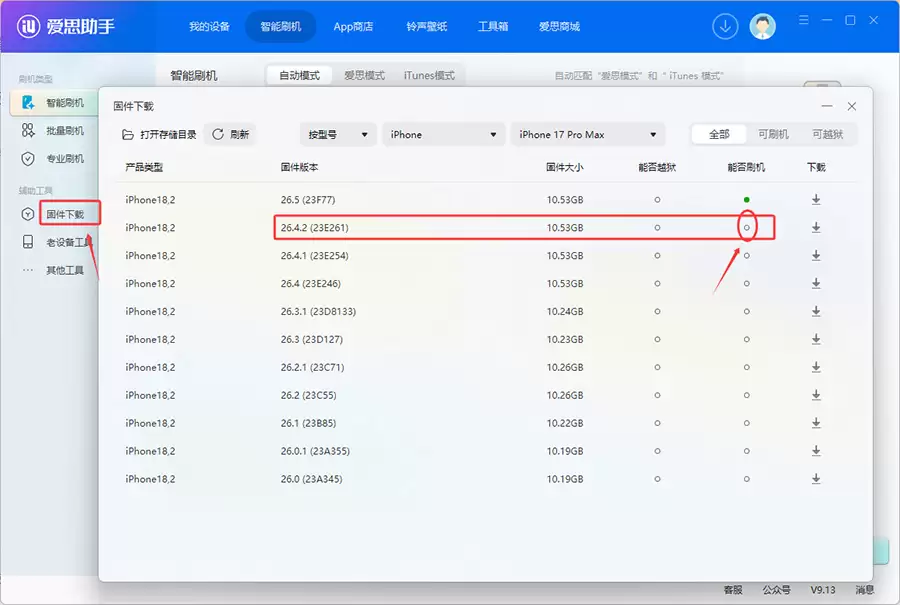
Task: Download firmware 26.2.1 (23C71)
Action: (x=816, y=367)
